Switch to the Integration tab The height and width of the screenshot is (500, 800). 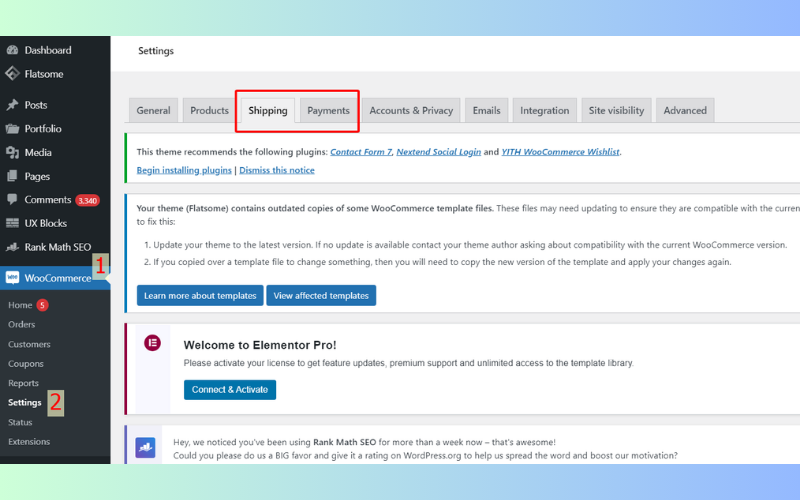pos(544,110)
